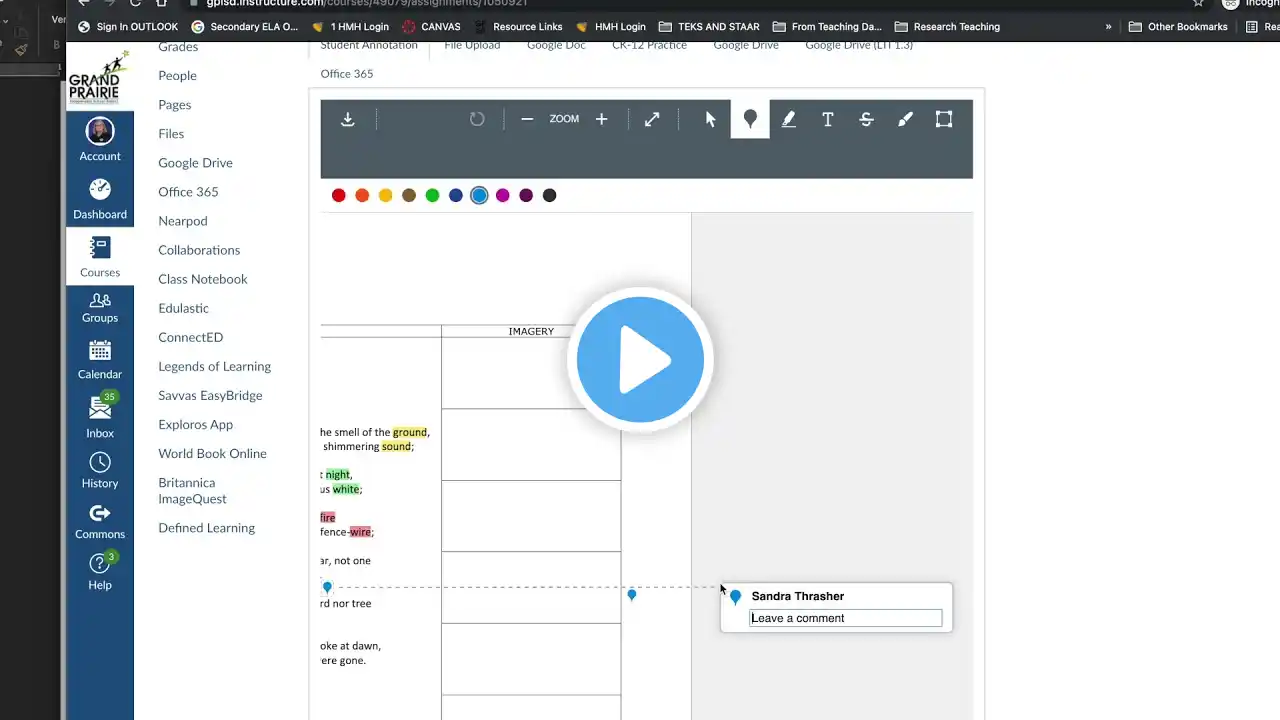Zoom in with the plus button
Viewport: 1280px width, 720px height.
(601, 119)
